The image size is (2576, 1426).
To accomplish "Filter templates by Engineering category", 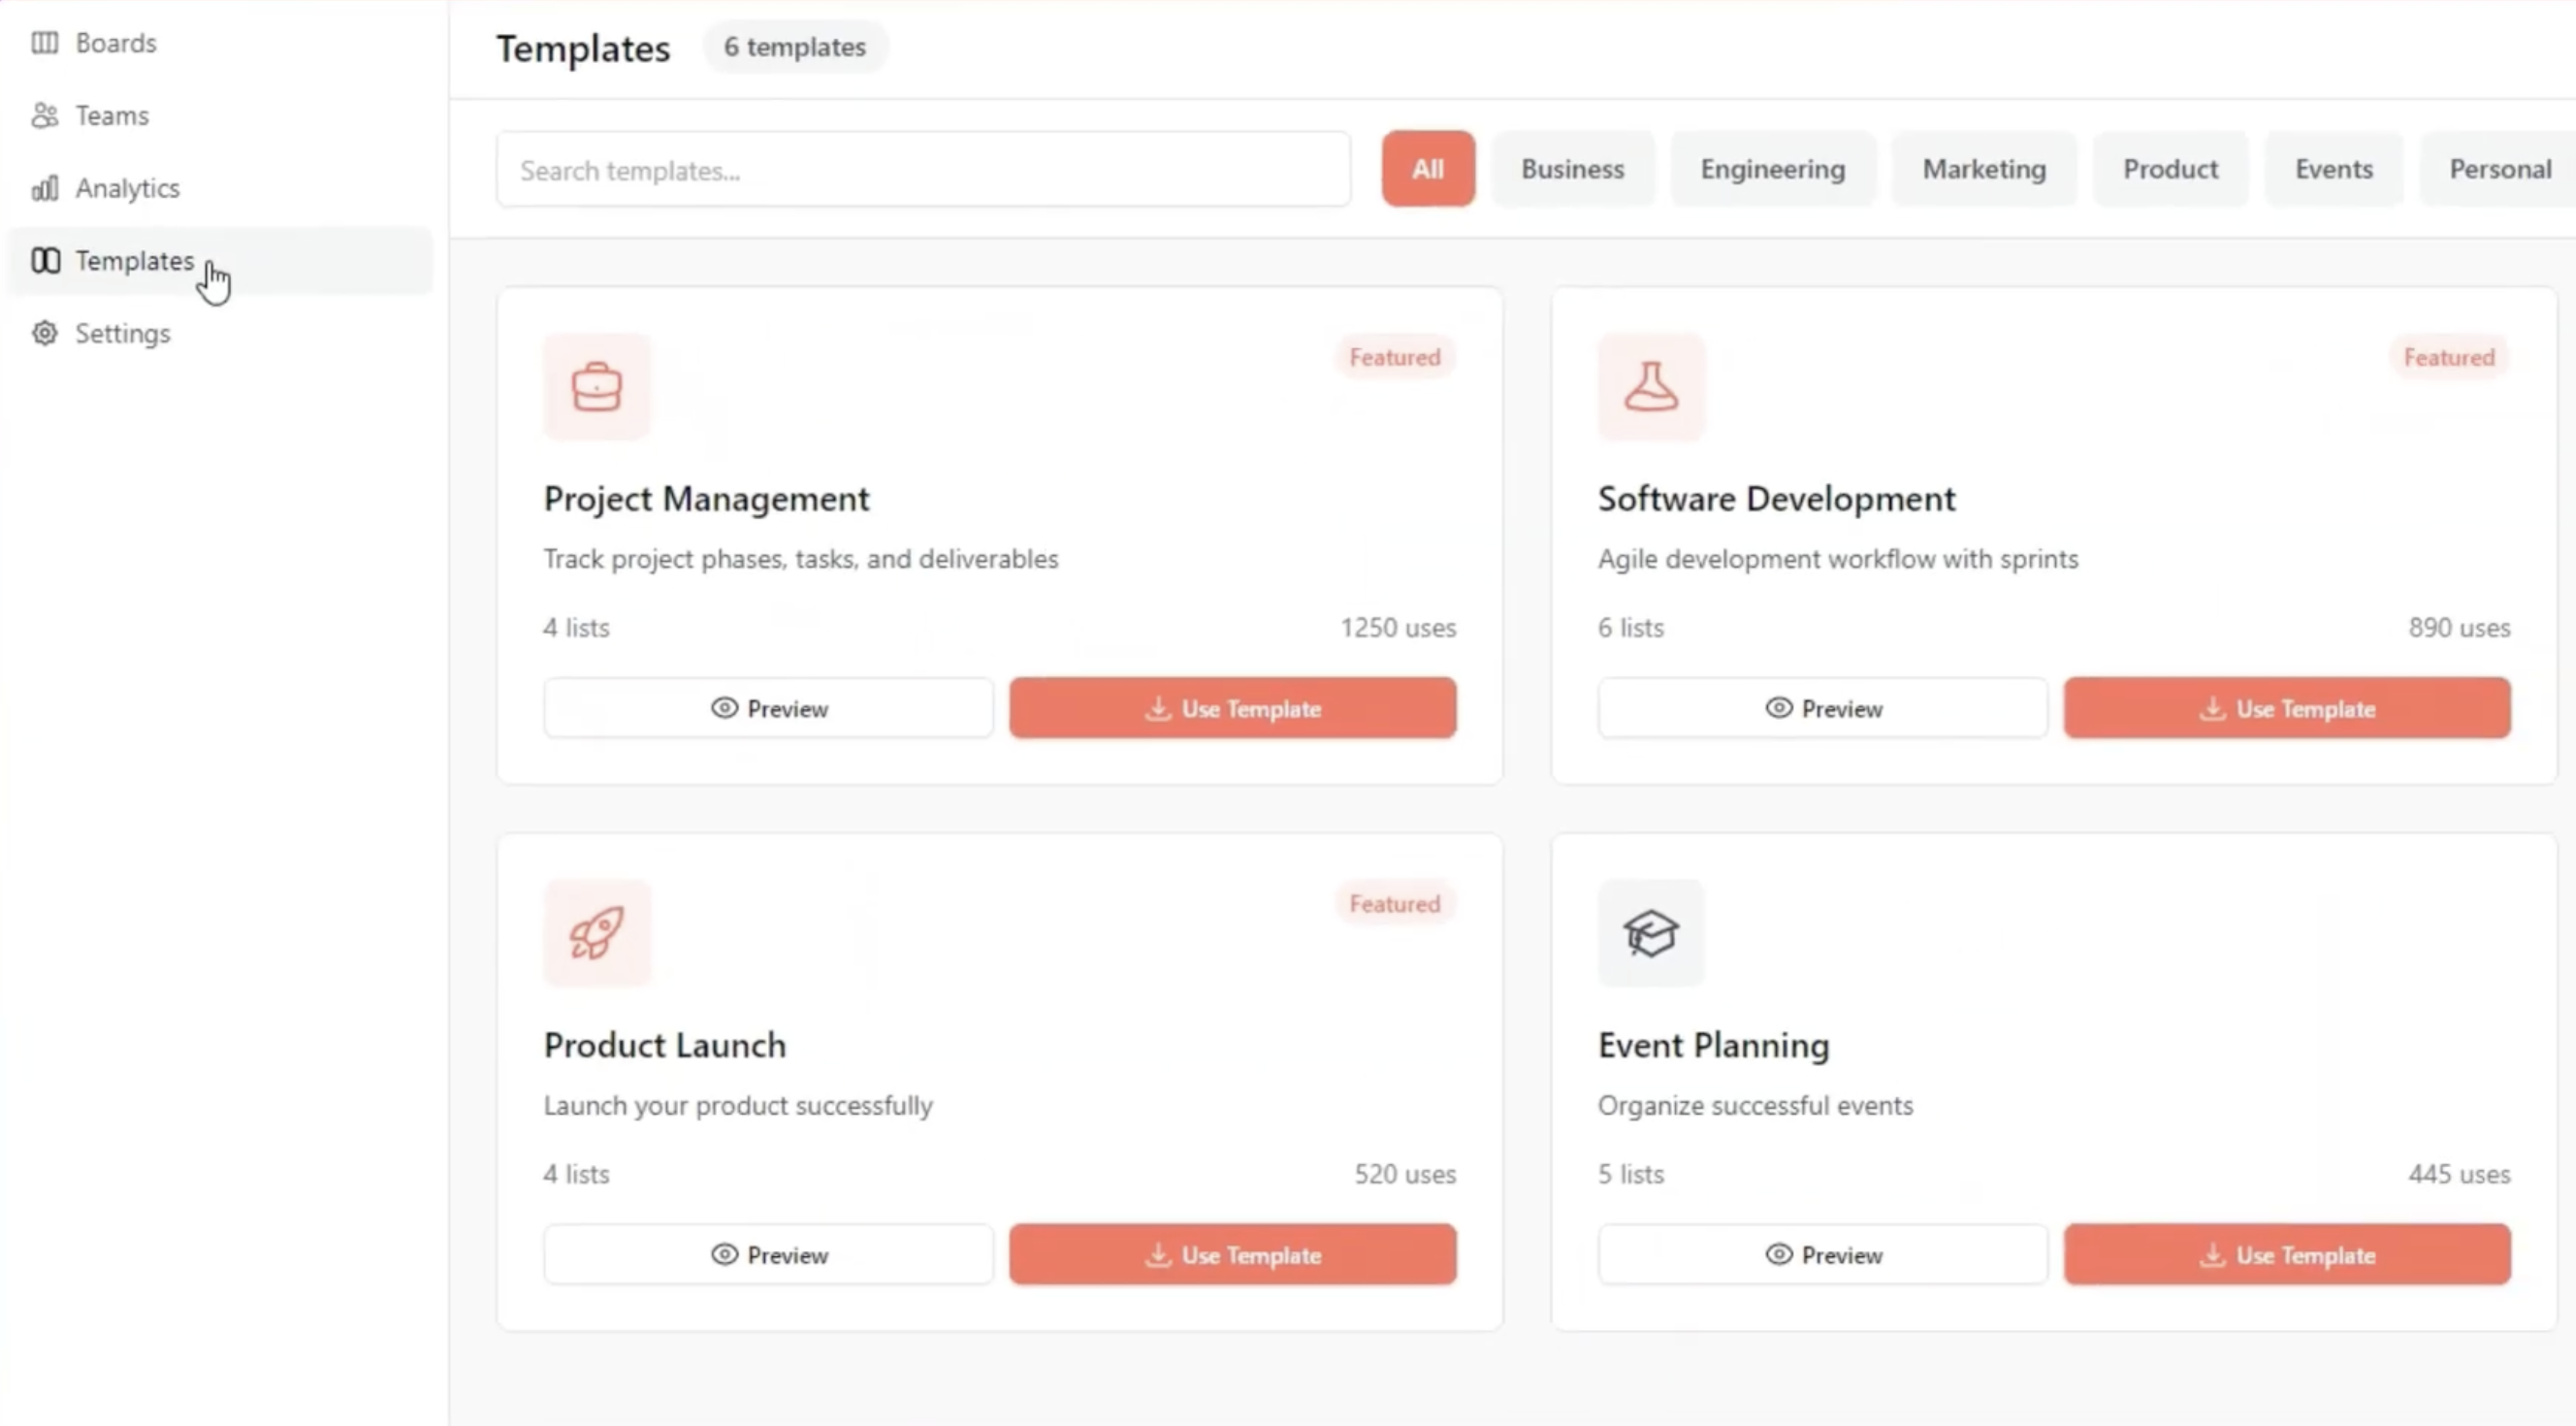I will point(1772,169).
